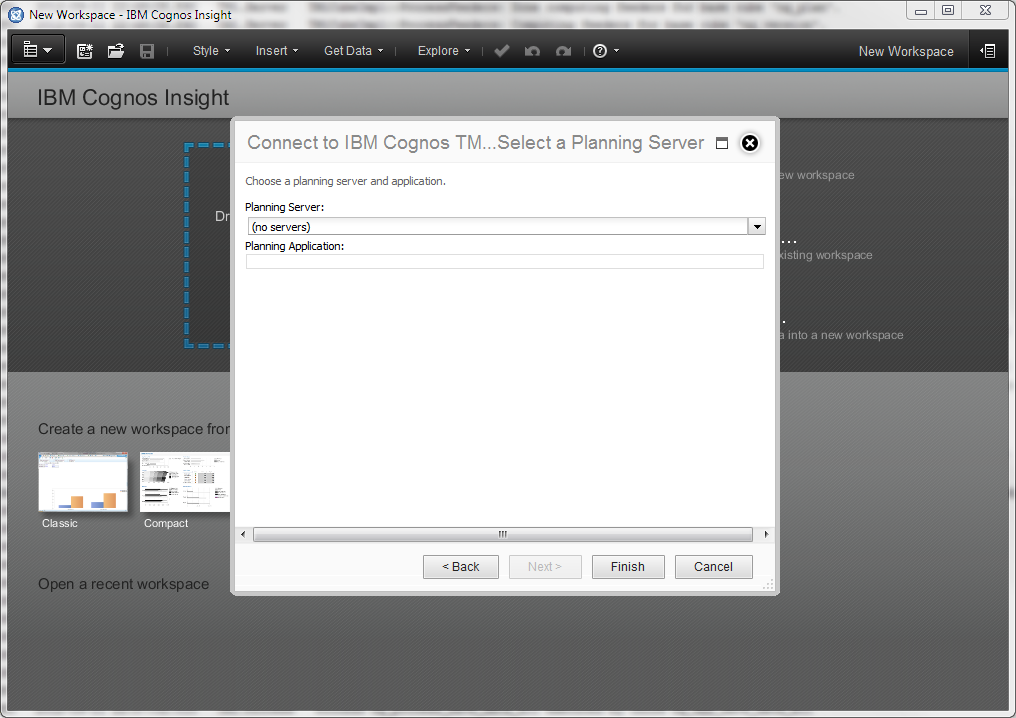Image resolution: width=1016 pixels, height=718 pixels.
Task: Click the Undo arrow icon
Action: coord(532,51)
